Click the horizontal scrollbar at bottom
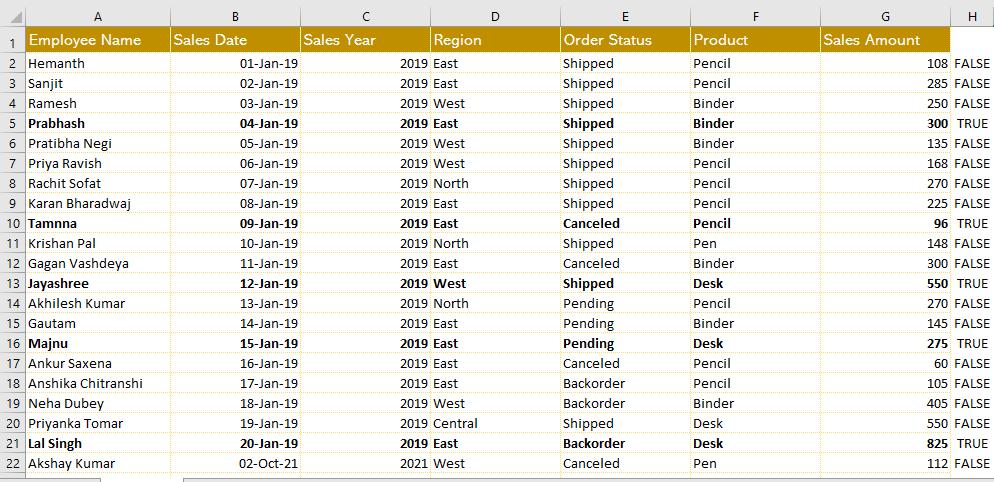This screenshot has width=994, height=482. coord(588,479)
